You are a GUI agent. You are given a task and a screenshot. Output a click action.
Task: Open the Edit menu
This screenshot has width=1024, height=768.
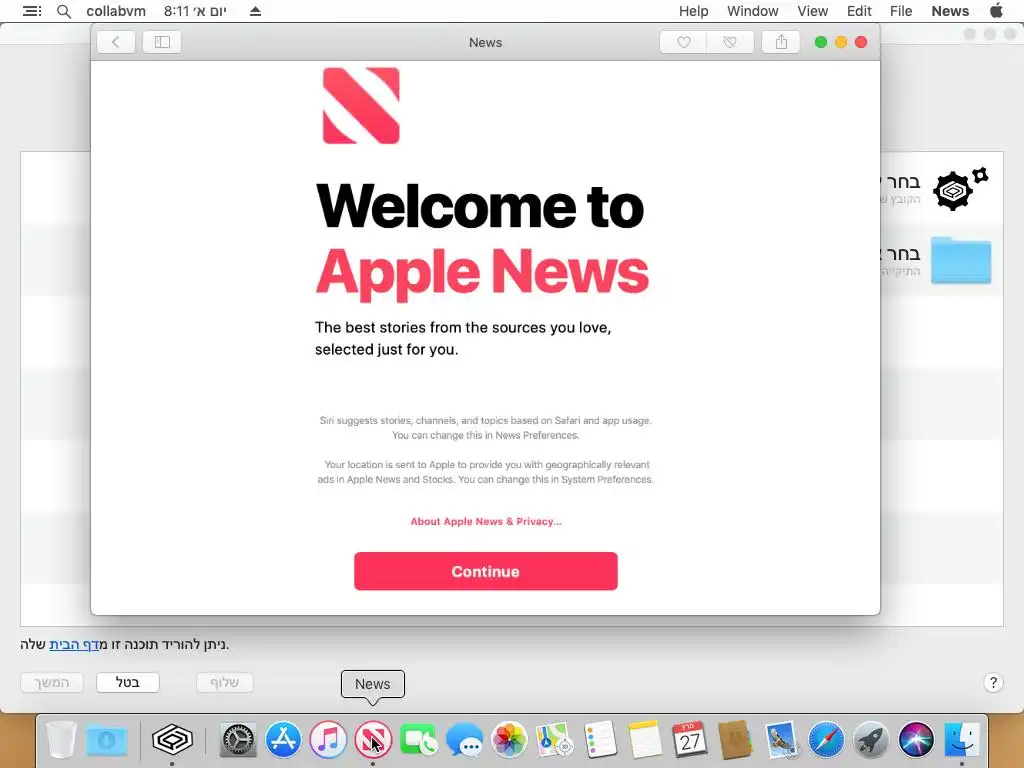859,11
